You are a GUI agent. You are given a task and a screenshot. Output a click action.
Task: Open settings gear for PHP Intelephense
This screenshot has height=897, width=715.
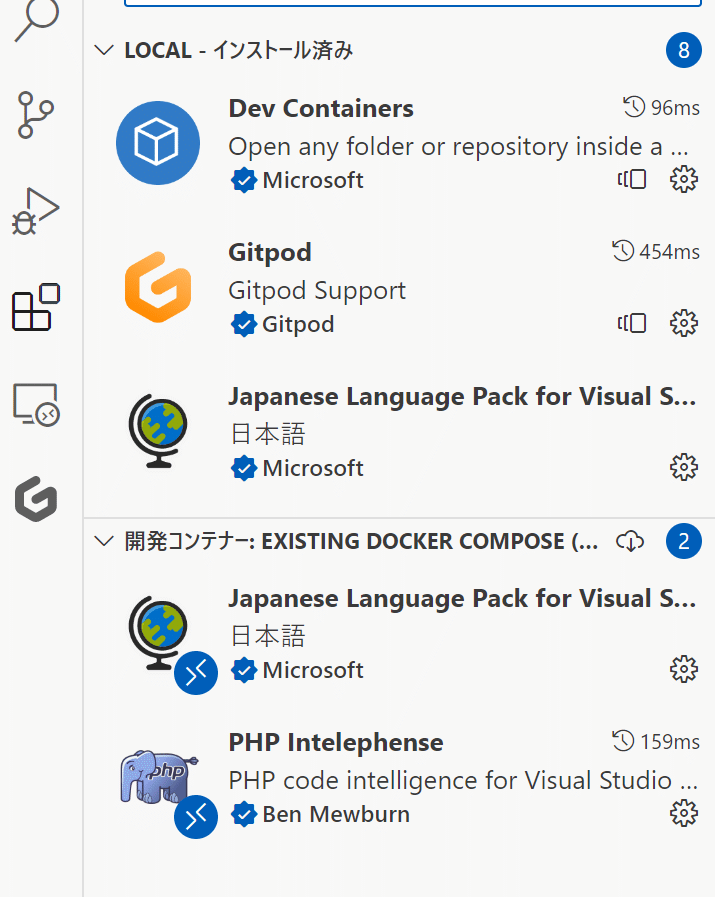coord(683,813)
